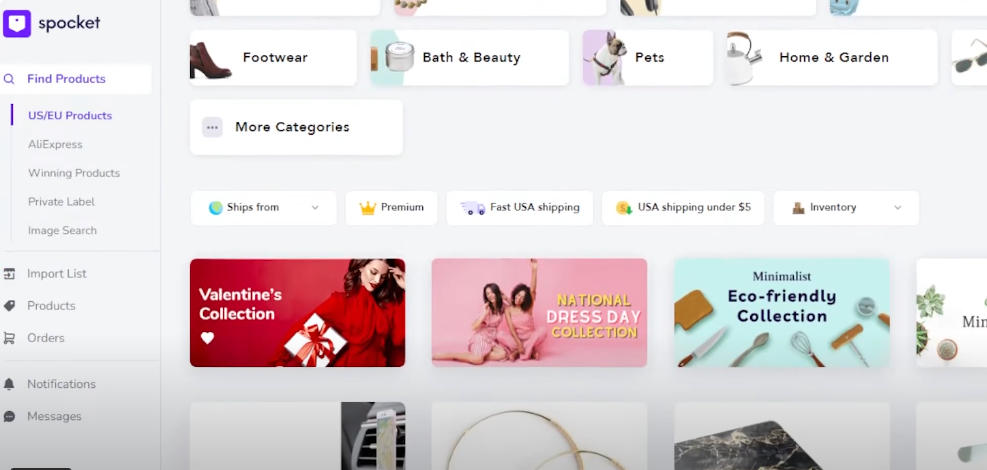Click the Find Products magnifier icon
Screen dimensions: 987x470
click(x=9, y=79)
